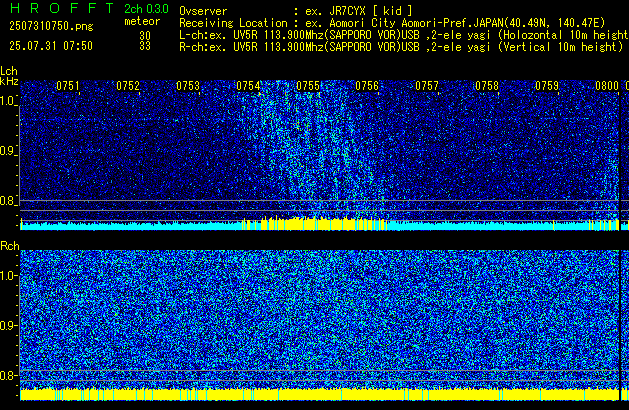The image size is (629, 410).
Task: Click the Lch channel label
Action: [x=9, y=71]
